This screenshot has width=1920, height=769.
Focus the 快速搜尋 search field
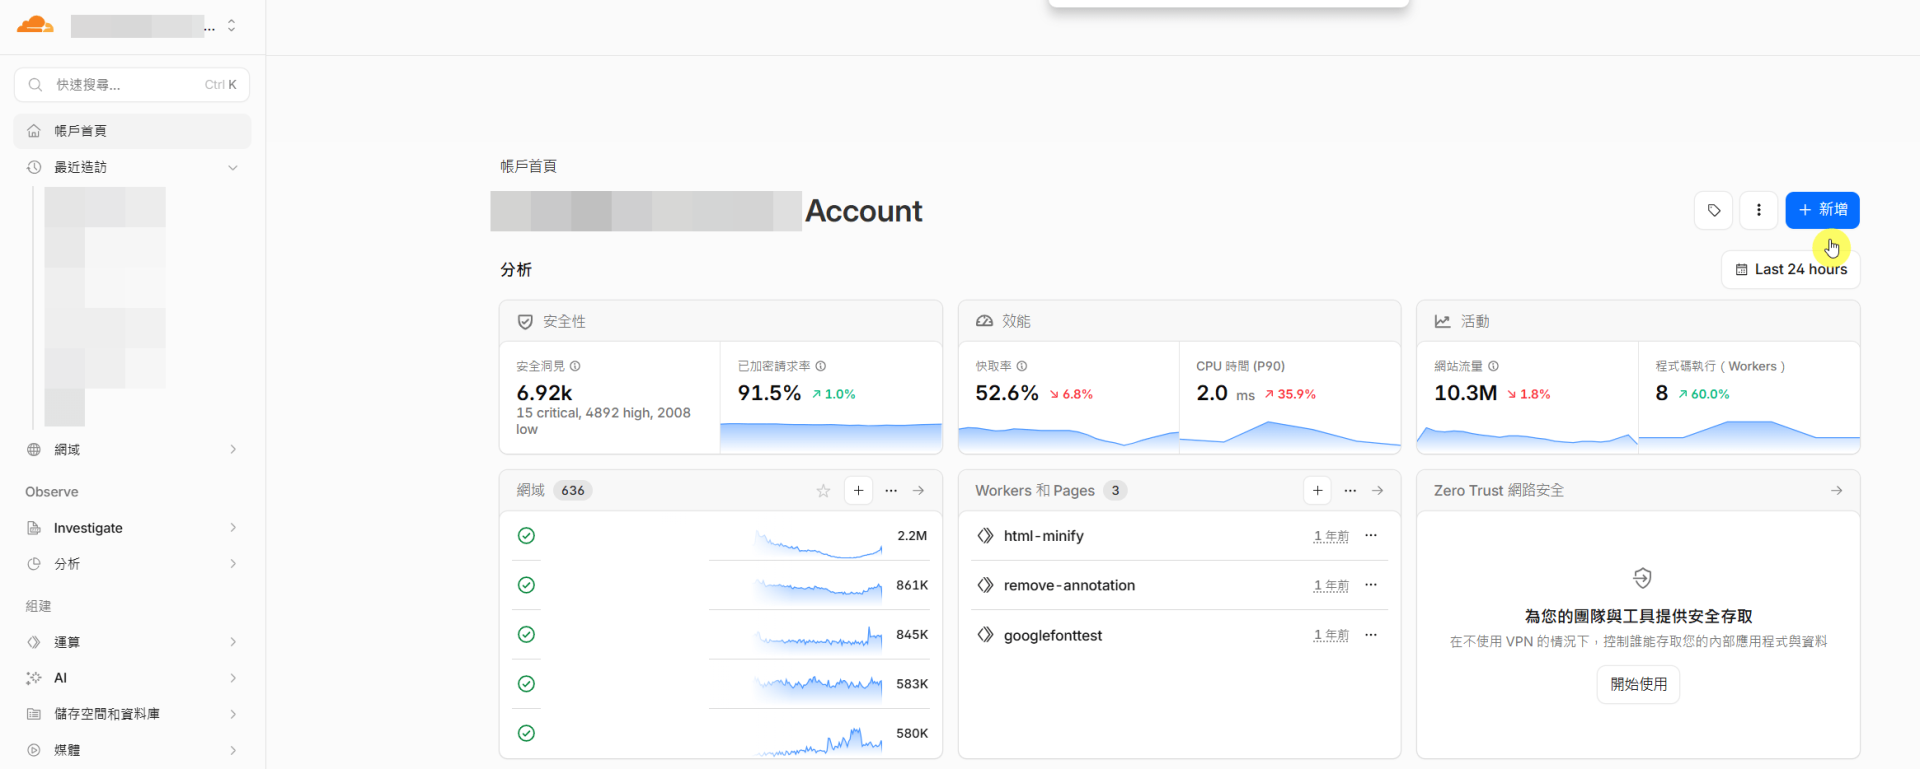click(132, 85)
